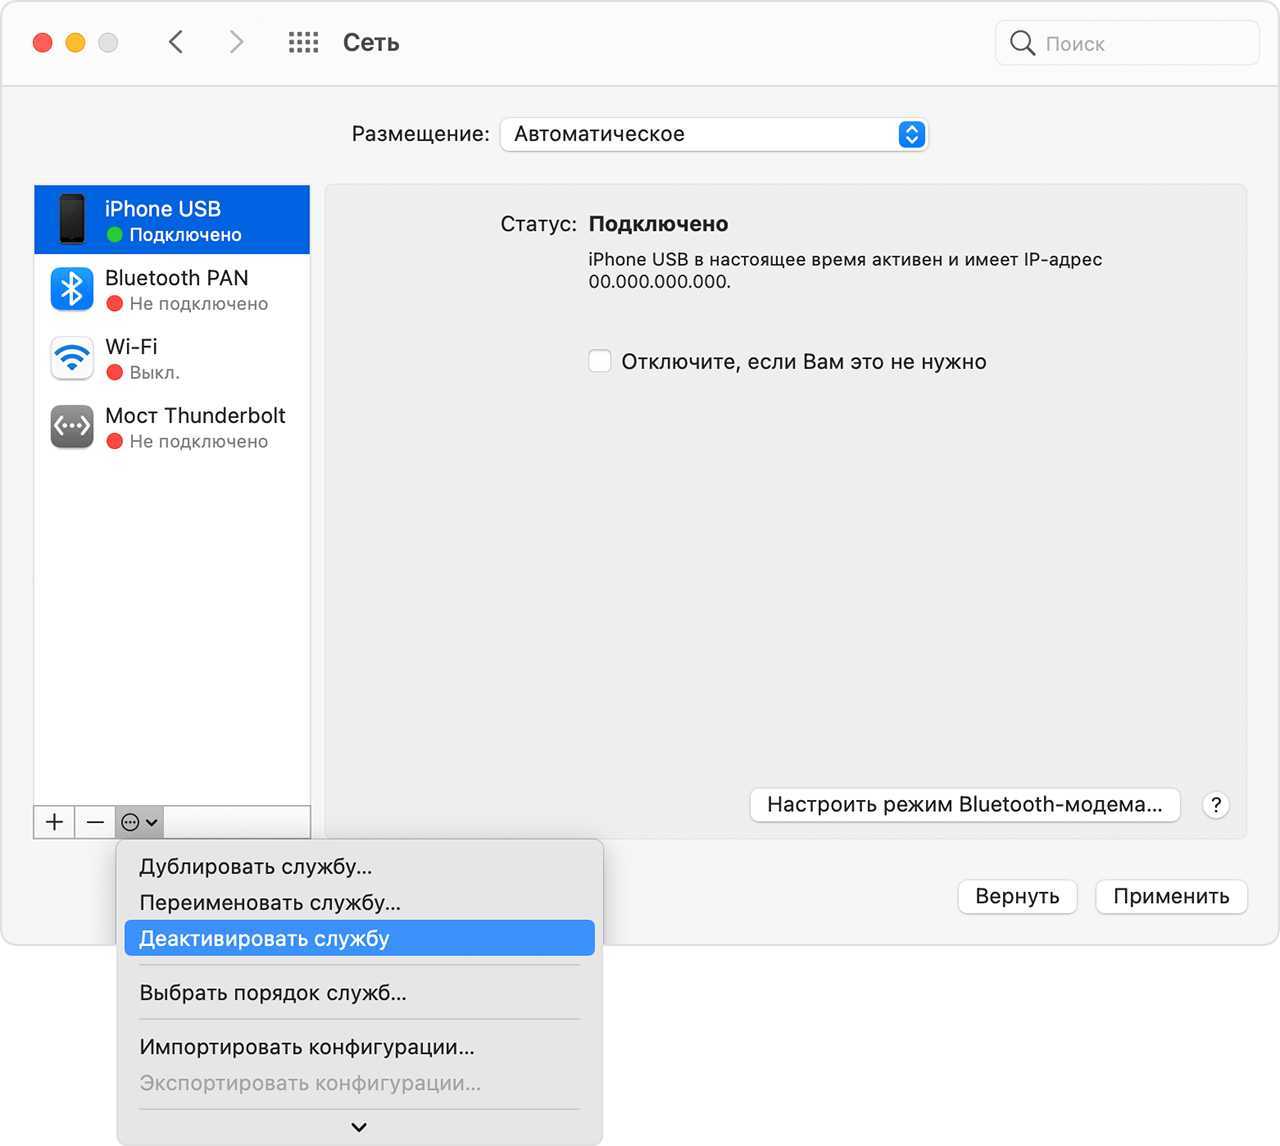The image size is (1280, 1146).
Task: Choose "Переименовать службу…"
Action: (x=360, y=903)
